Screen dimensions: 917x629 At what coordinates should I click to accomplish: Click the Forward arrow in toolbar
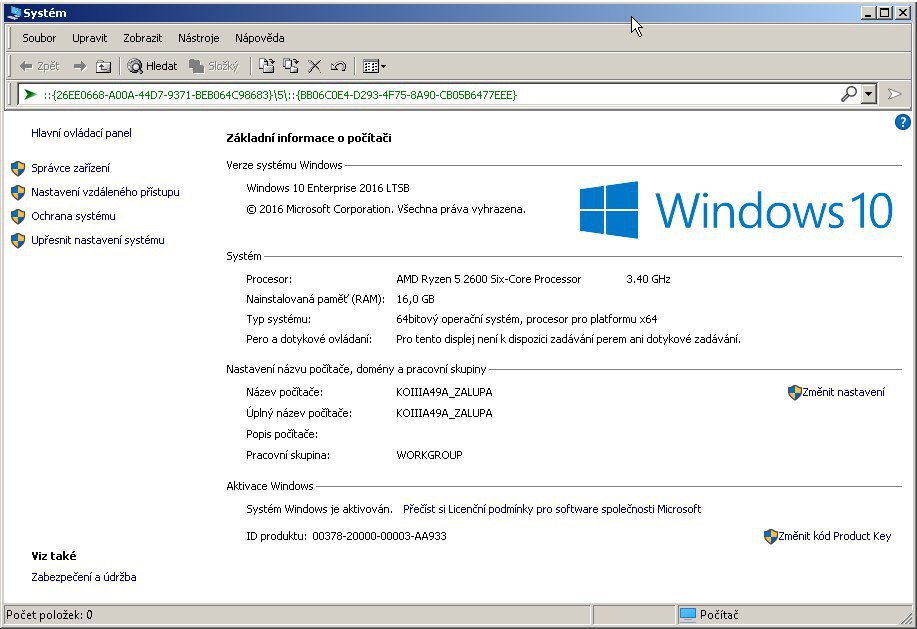[x=80, y=66]
